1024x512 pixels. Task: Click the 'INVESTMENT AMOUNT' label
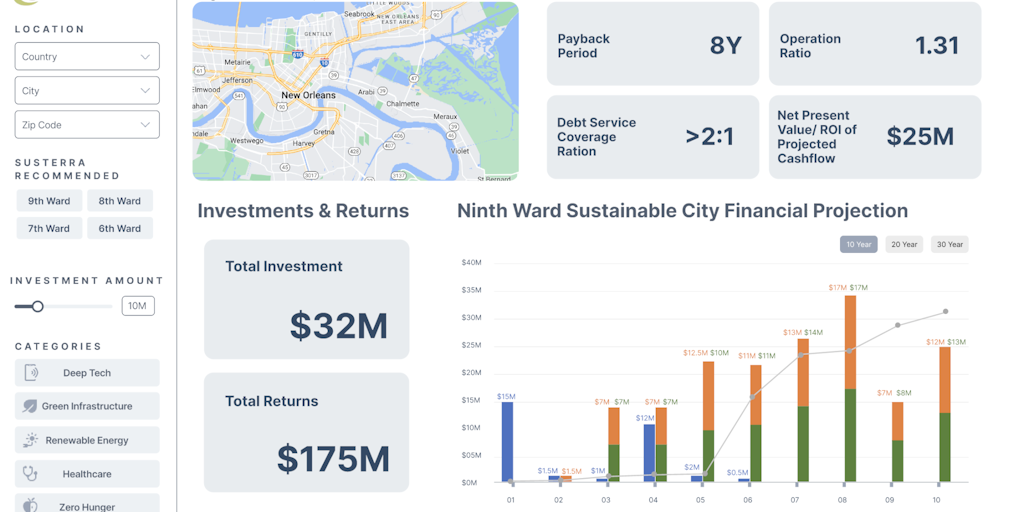pyautogui.click(x=87, y=281)
